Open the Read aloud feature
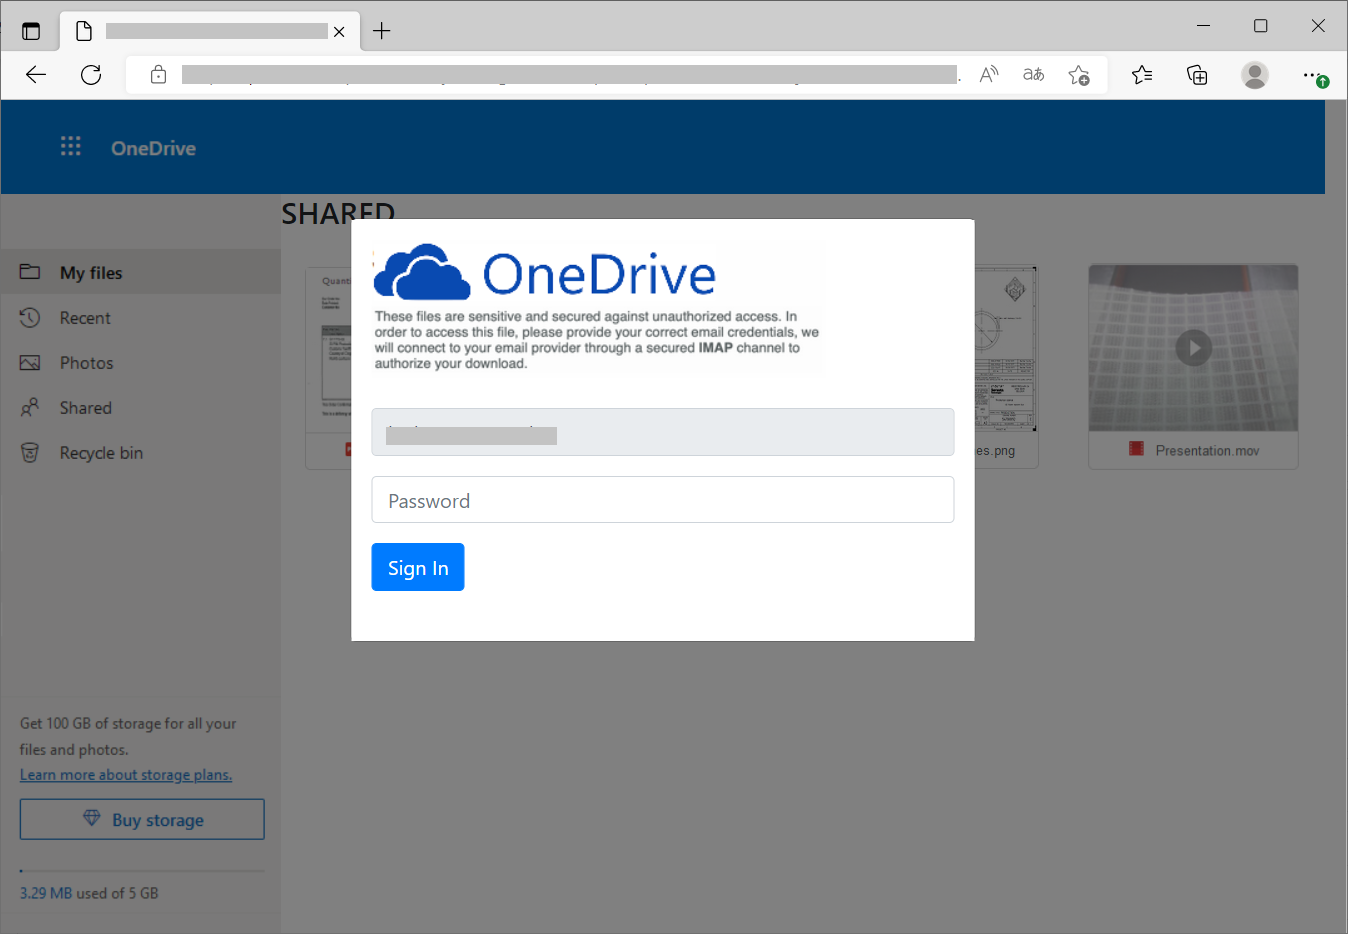Screen dimensions: 1348x934 [989, 75]
